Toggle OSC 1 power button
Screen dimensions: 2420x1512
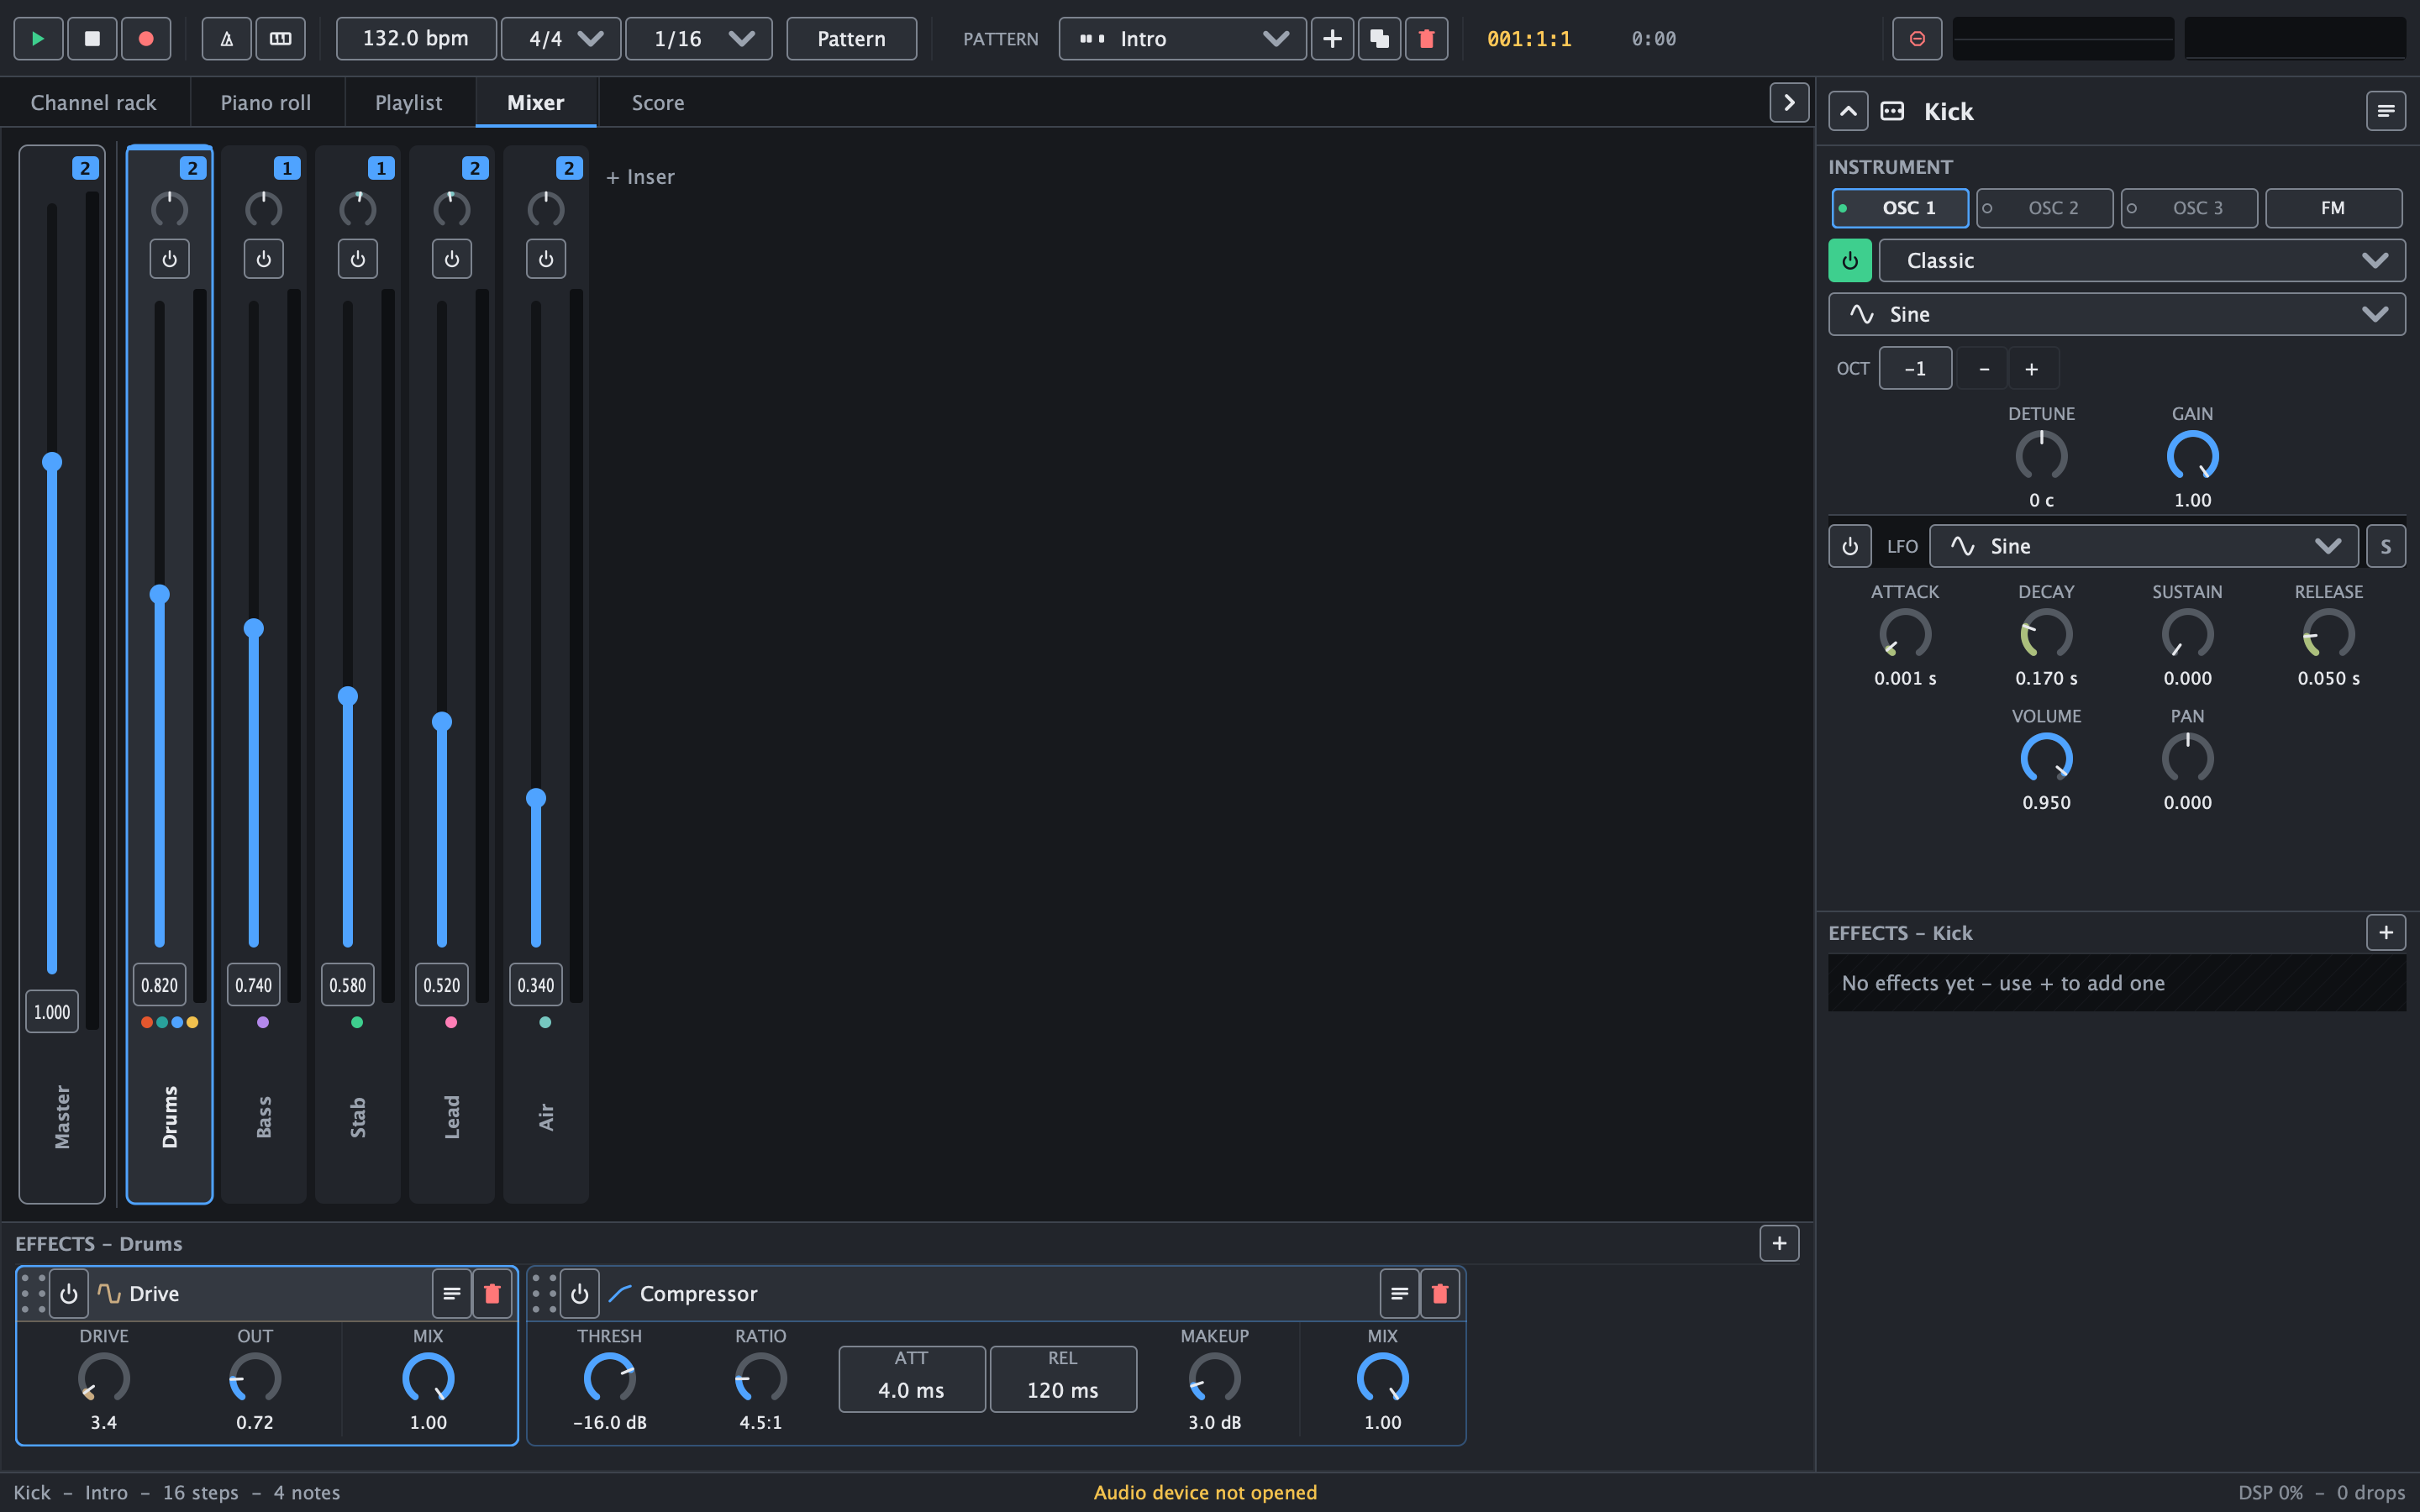1850,260
